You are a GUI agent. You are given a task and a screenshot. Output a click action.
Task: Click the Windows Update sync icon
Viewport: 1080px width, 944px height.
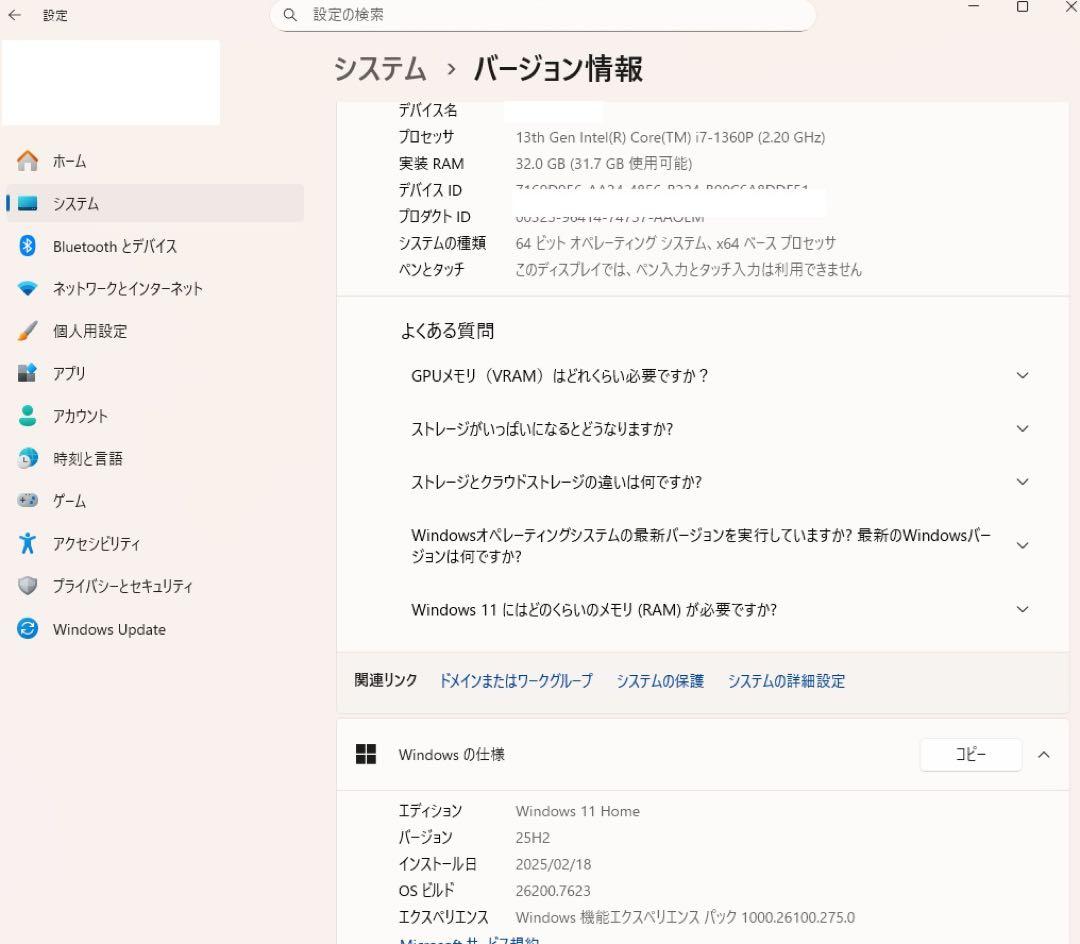pos(28,629)
